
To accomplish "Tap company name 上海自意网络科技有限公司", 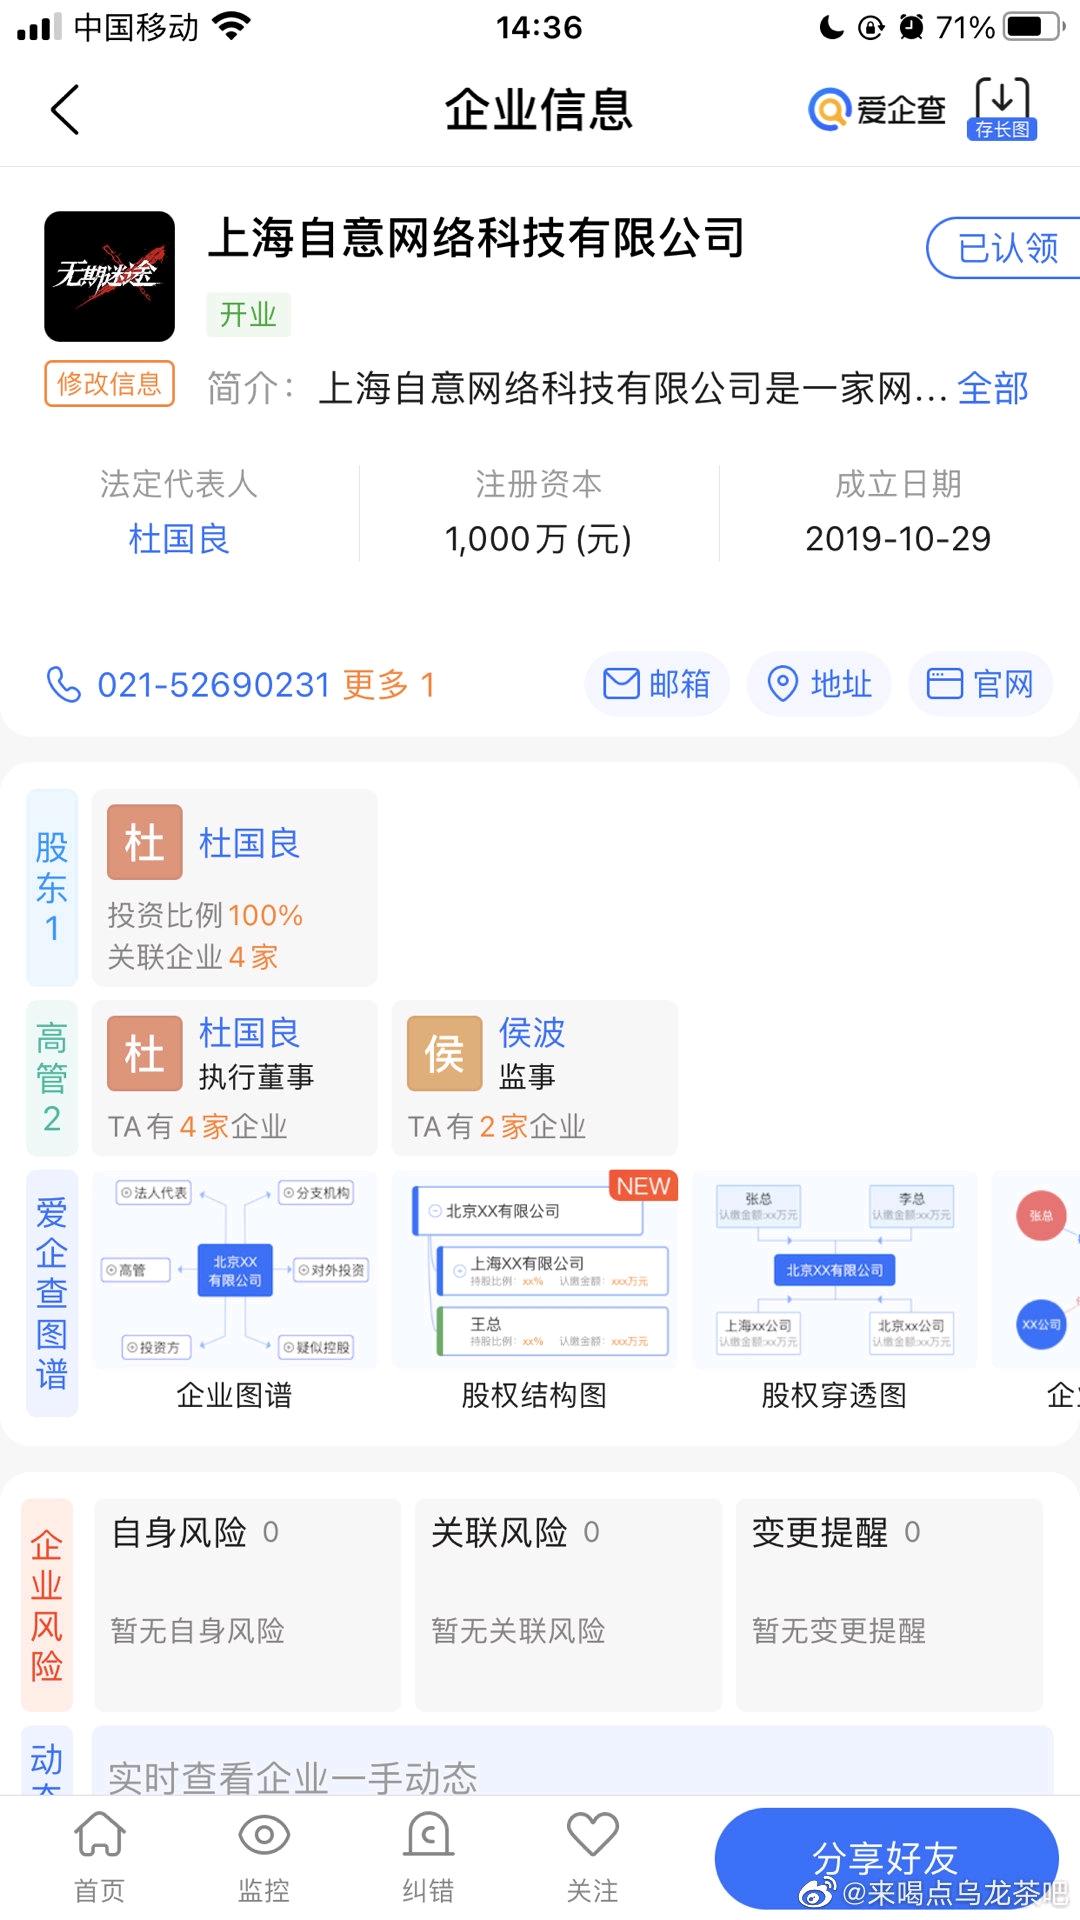I will (476, 238).
